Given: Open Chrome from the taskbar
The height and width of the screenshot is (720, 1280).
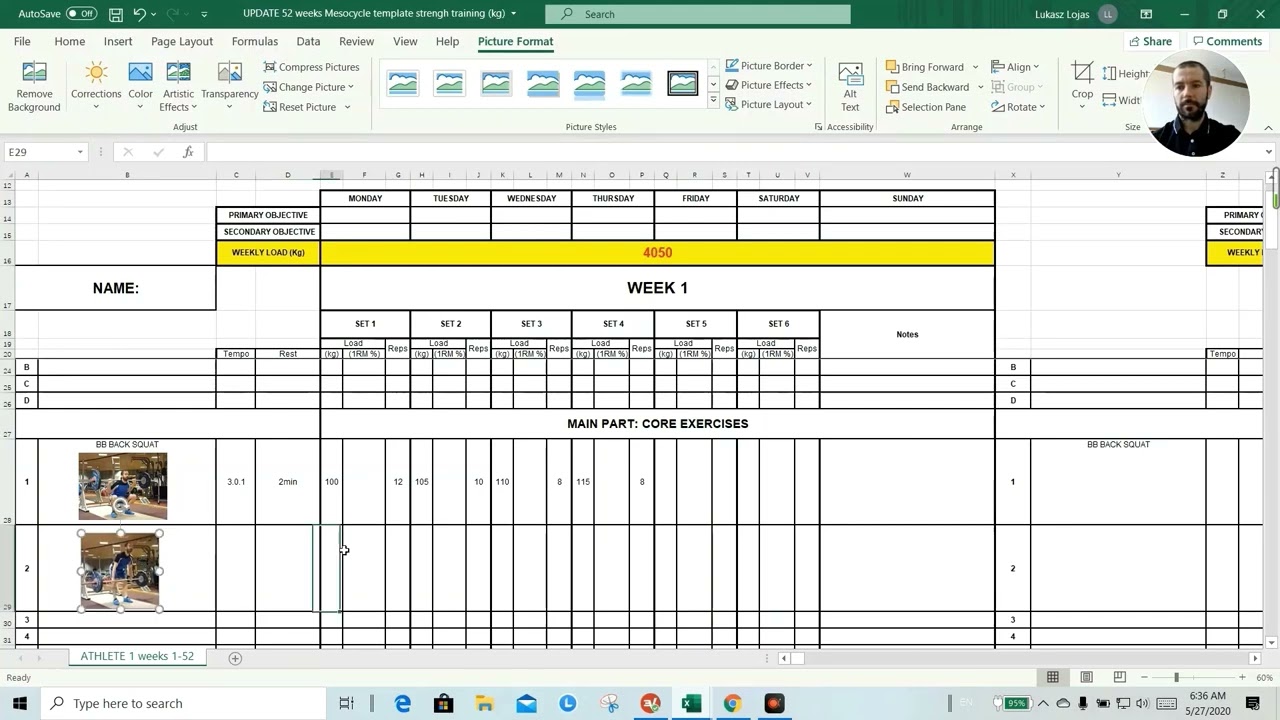Looking at the screenshot, I should [x=732, y=703].
